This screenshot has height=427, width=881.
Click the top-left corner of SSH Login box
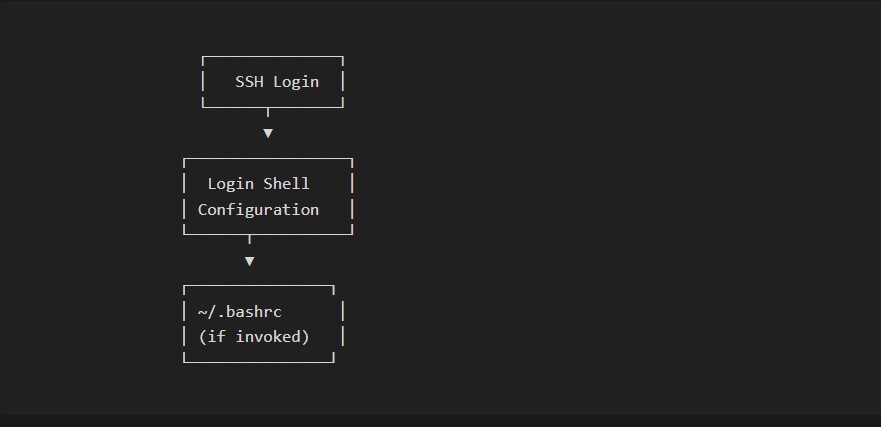pos(203,57)
